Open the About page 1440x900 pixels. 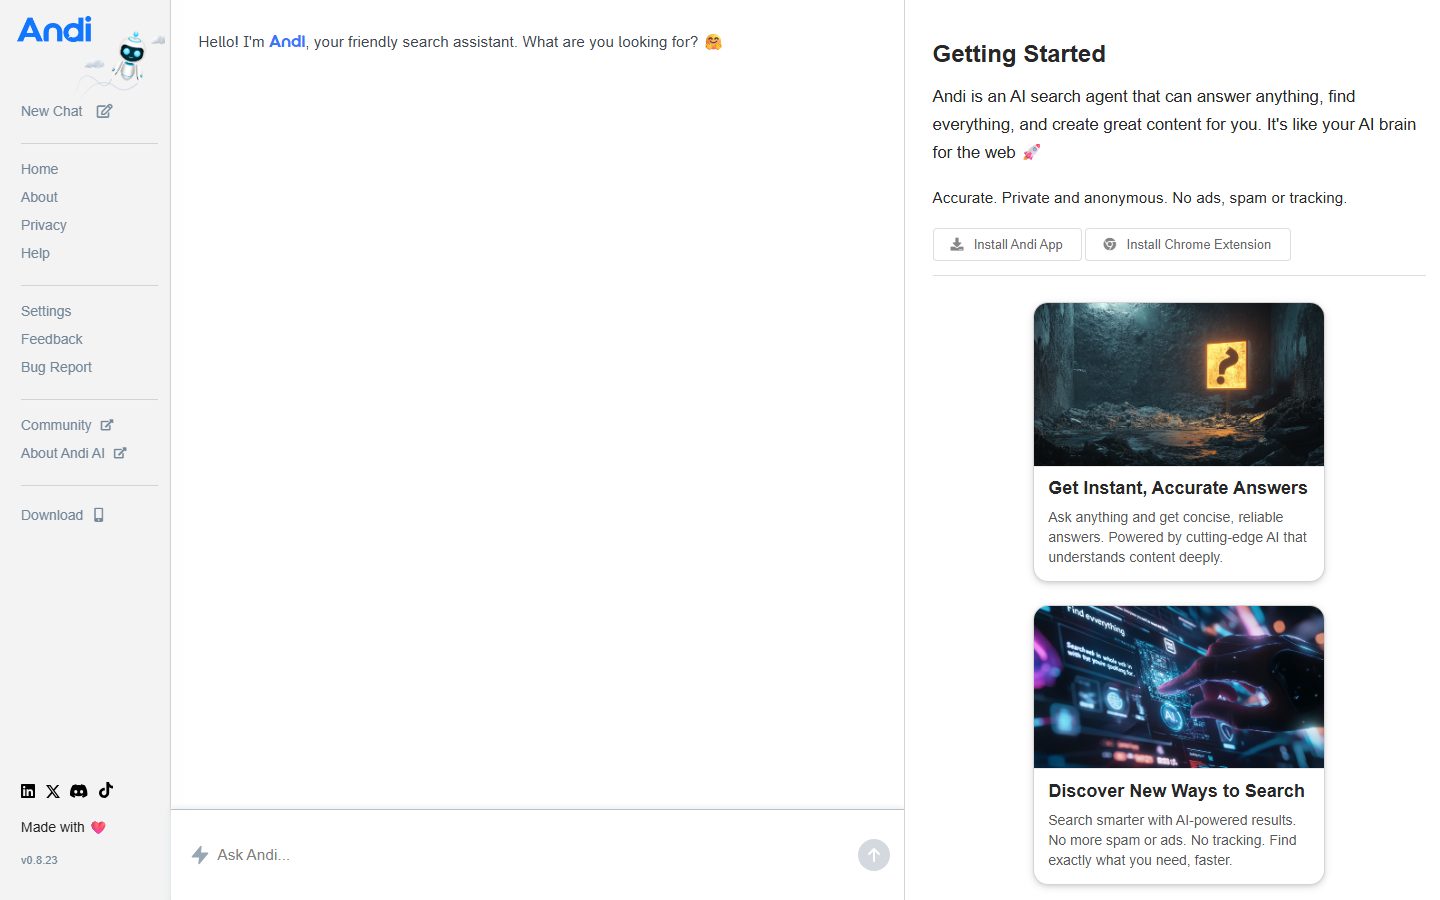[39, 197]
